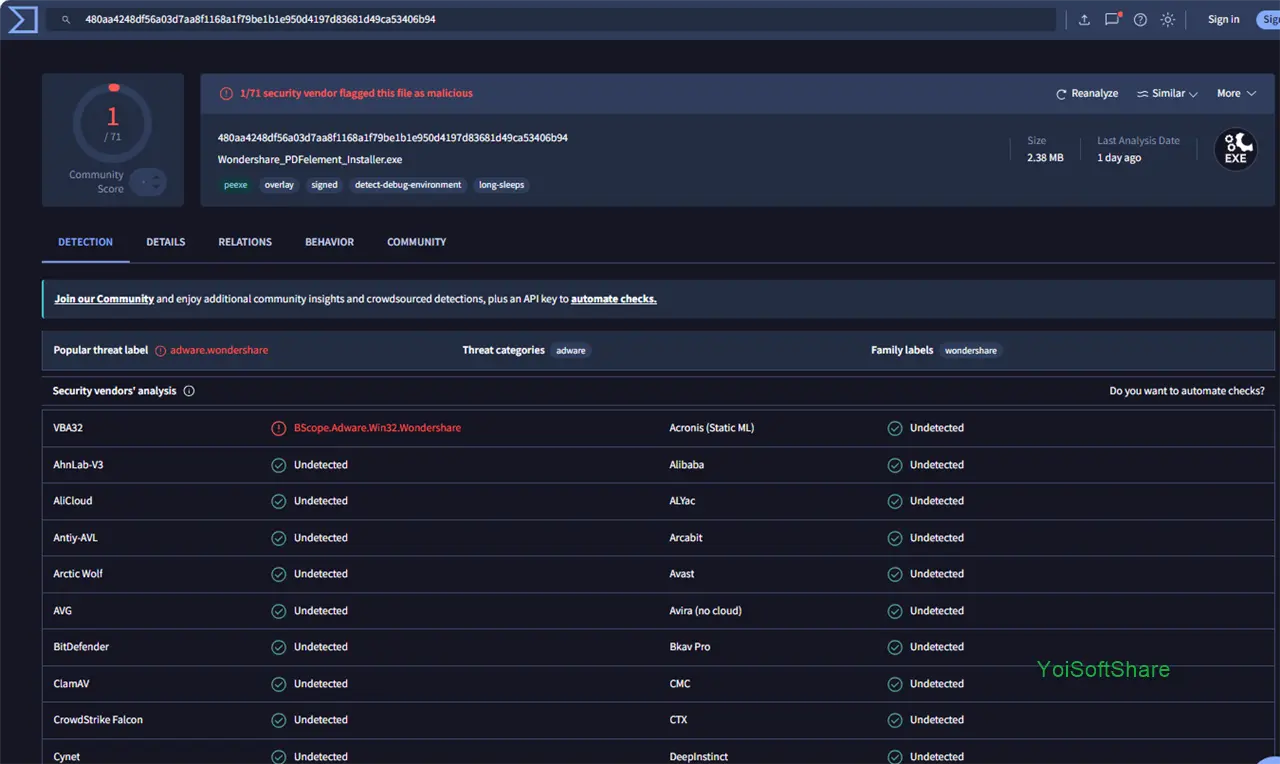Select the long-sleeps tag
Screen dimensions: 1280x764
click(501, 185)
